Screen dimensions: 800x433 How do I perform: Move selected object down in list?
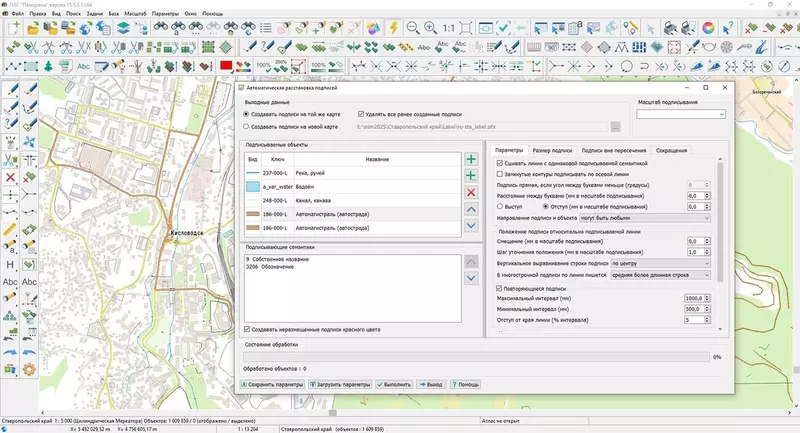tap(471, 225)
